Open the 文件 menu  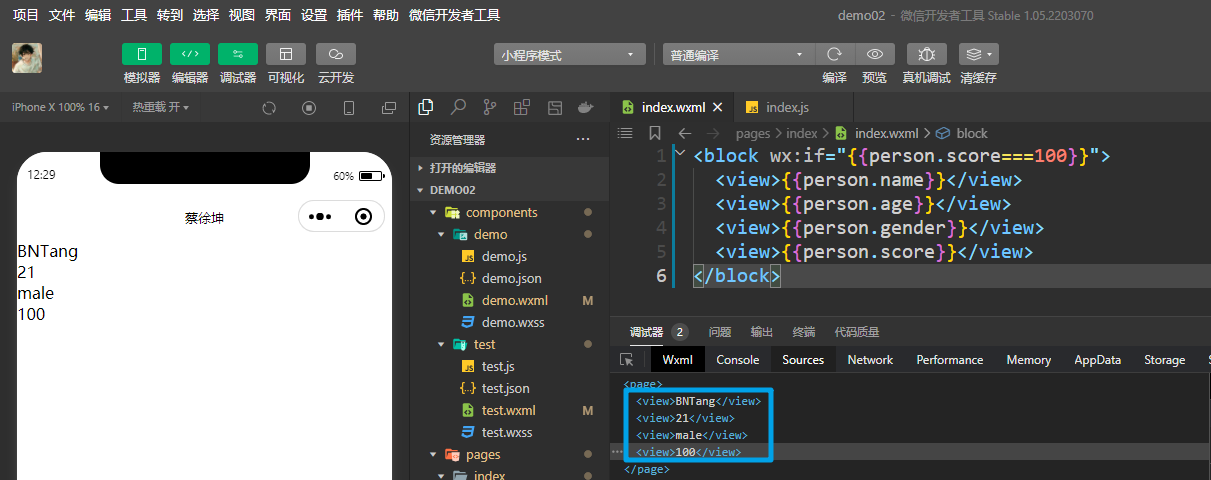click(62, 15)
